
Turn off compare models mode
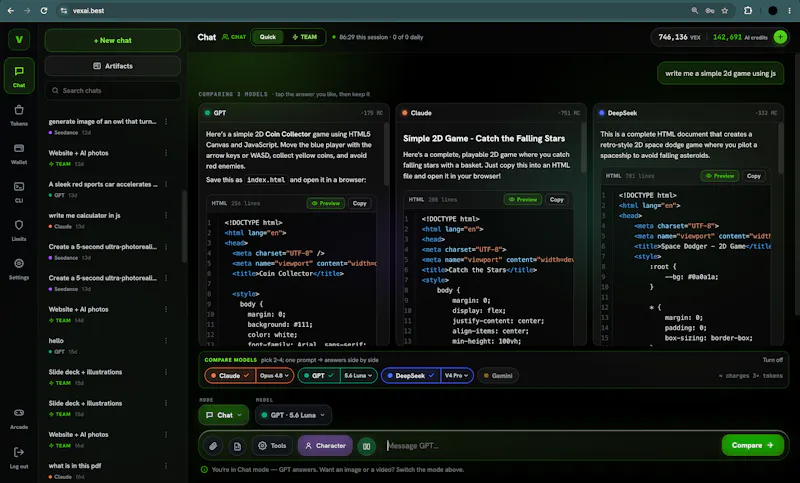(772, 360)
